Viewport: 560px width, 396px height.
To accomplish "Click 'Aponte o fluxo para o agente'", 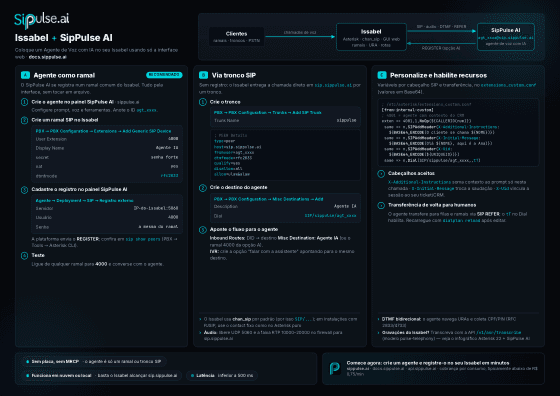I will pyautogui.click(x=244, y=230).
